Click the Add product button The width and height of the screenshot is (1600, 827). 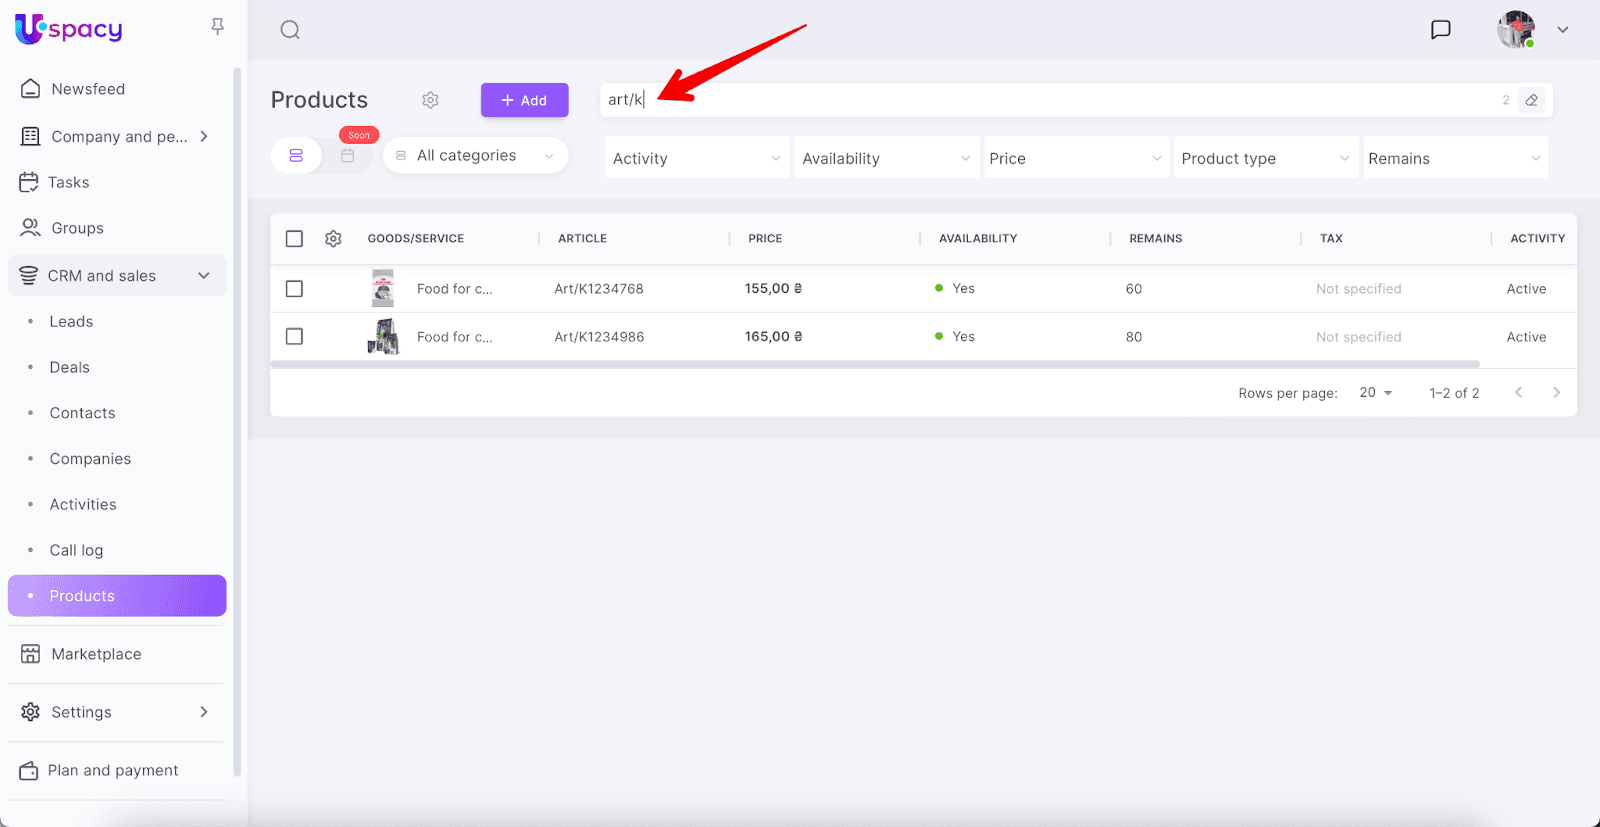(524, 100)
